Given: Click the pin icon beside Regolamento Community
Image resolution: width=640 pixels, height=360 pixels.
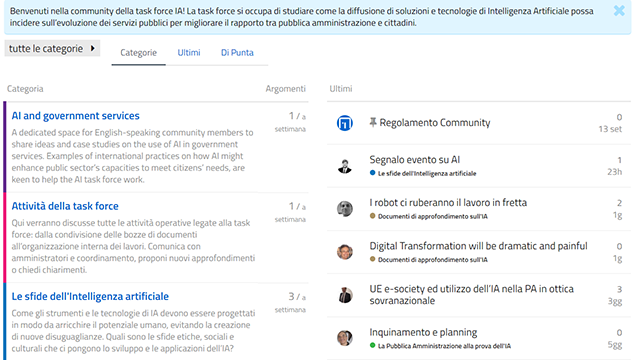Looking at the screenshot, I should [x=373, y=122].
